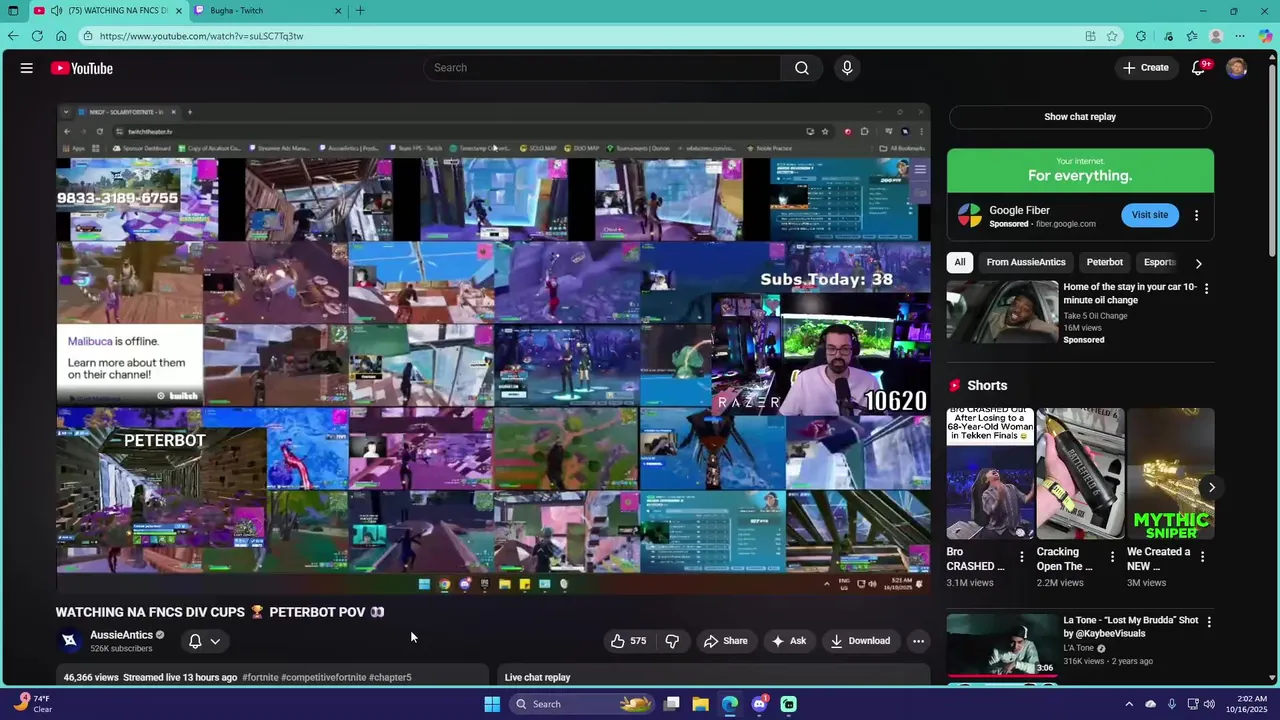Open the AussieAntics channel name link

tap(121, 635)
